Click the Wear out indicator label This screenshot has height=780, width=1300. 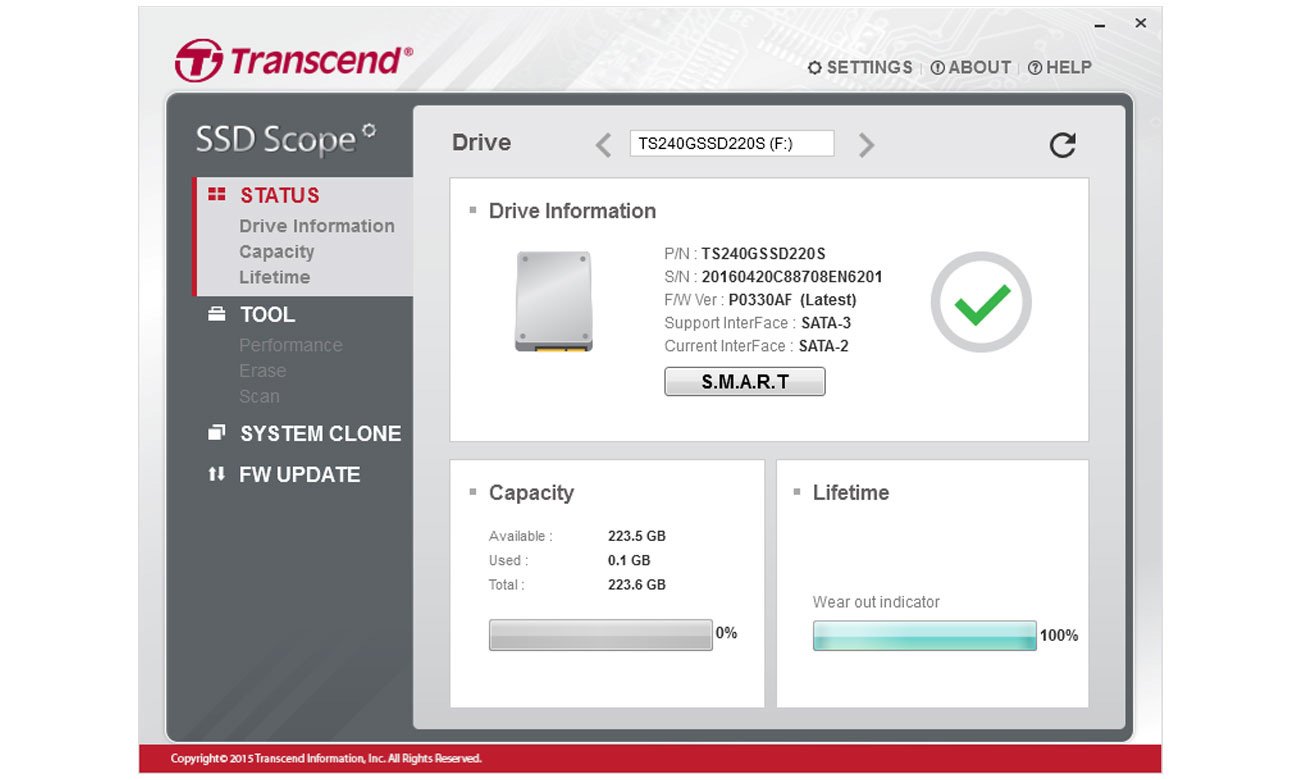point(876,602)
